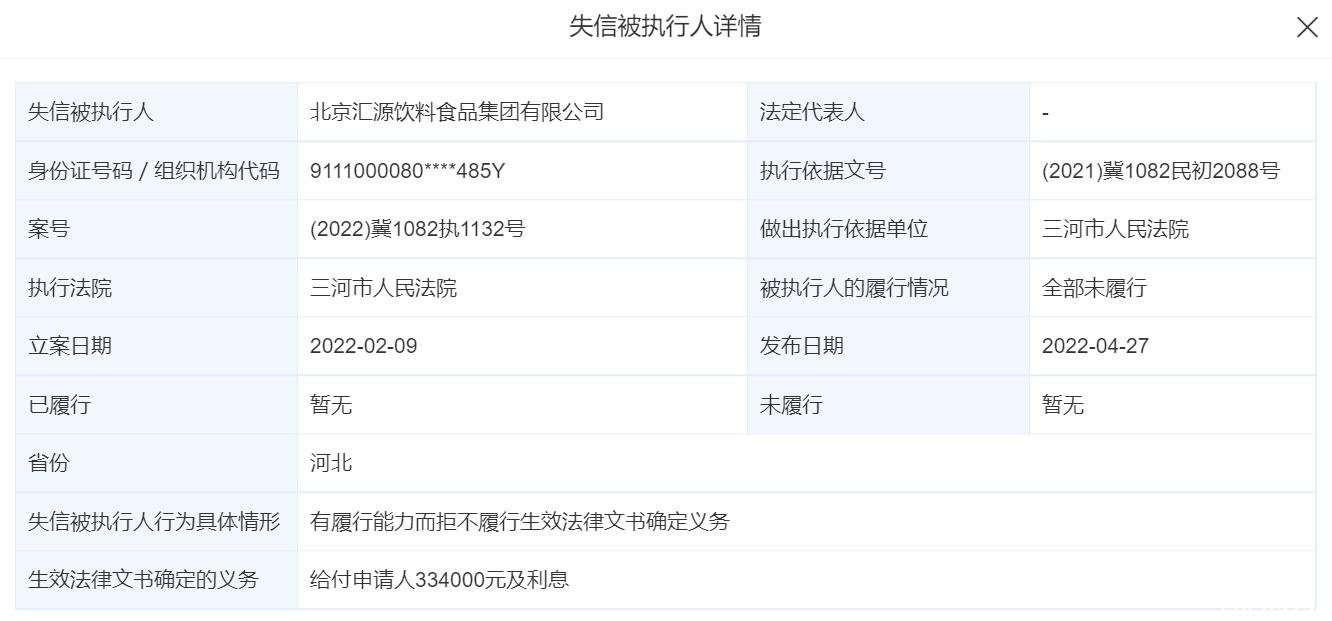Click the 已履行 value 暂无

point(331,405)
